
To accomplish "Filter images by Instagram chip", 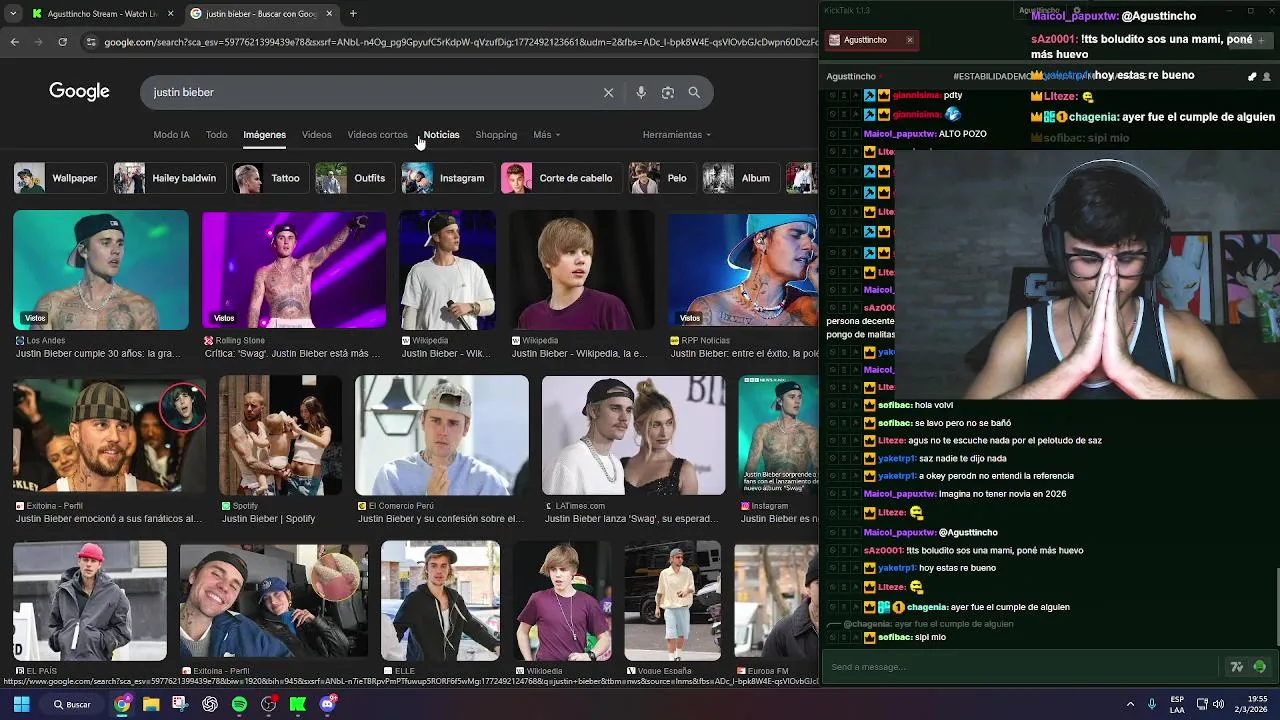I will pyautogui.click(x=446, y=178).
